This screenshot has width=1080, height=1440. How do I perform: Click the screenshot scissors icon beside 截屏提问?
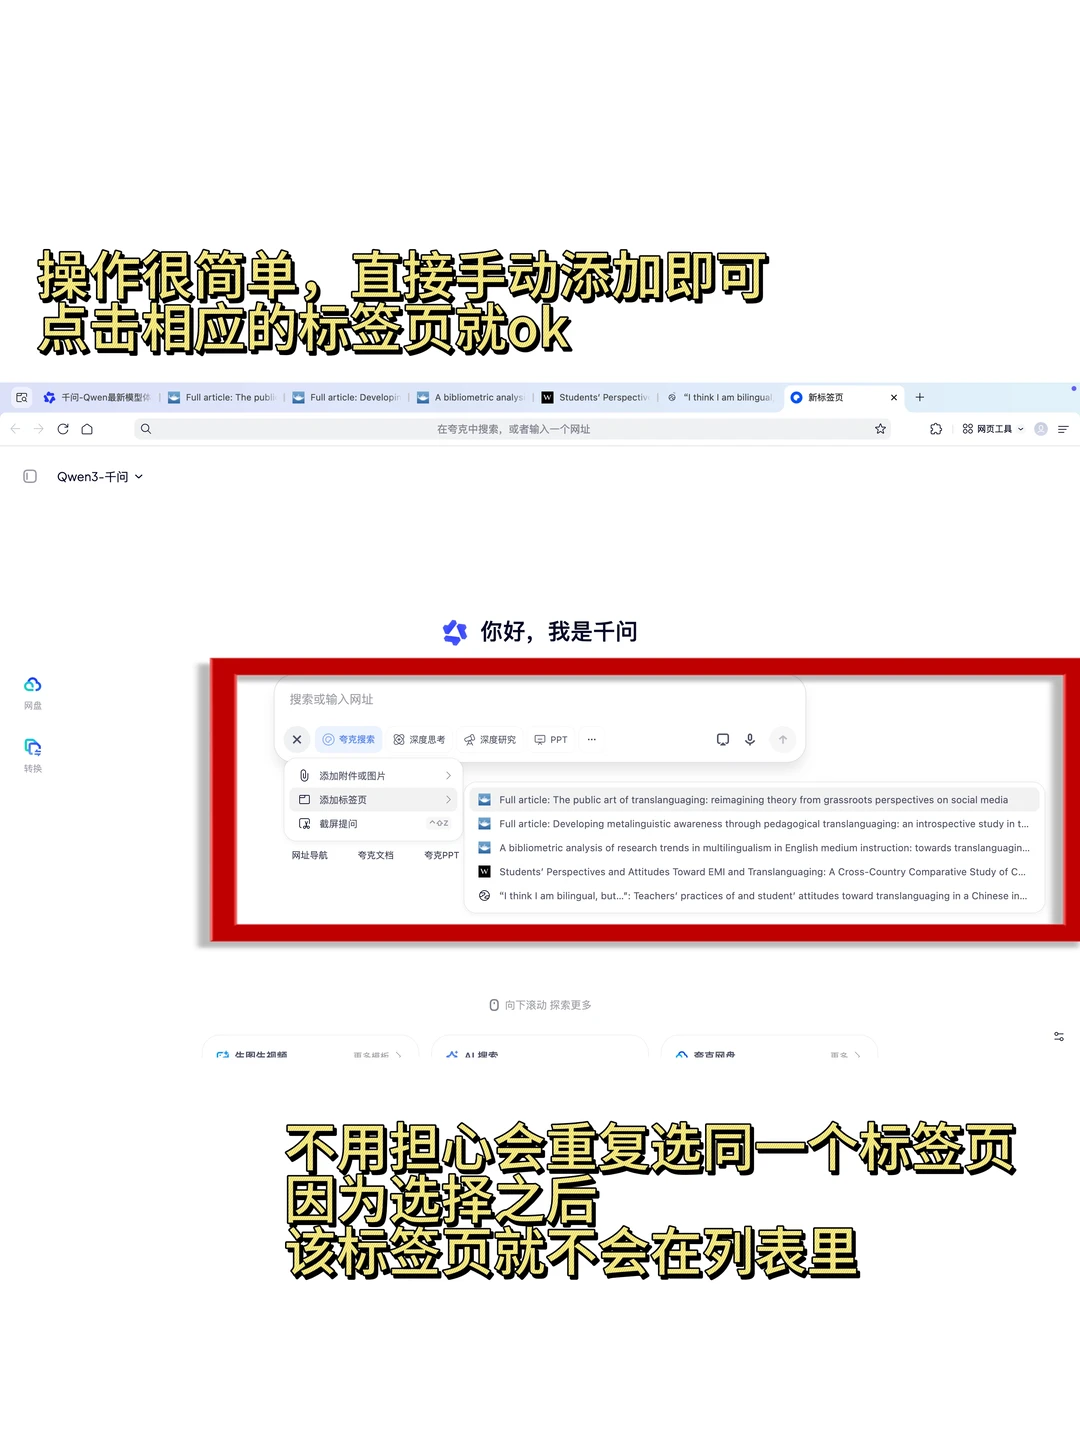click(x=305, y=824)
